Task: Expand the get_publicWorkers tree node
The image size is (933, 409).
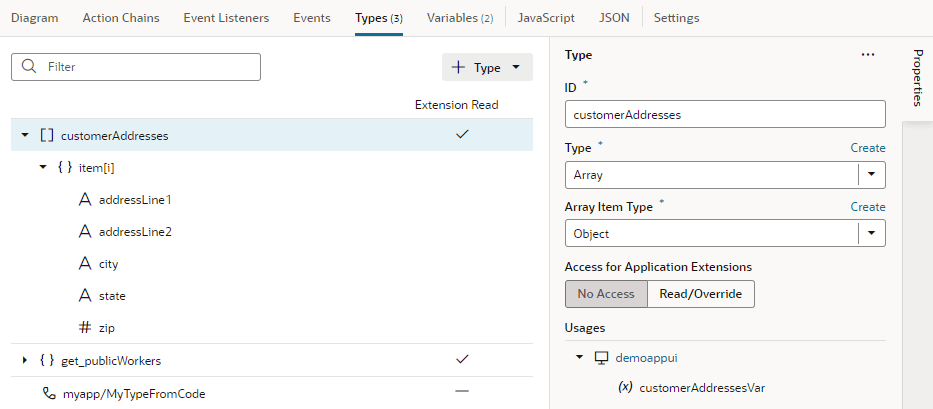Action: (x=24, y=360)
